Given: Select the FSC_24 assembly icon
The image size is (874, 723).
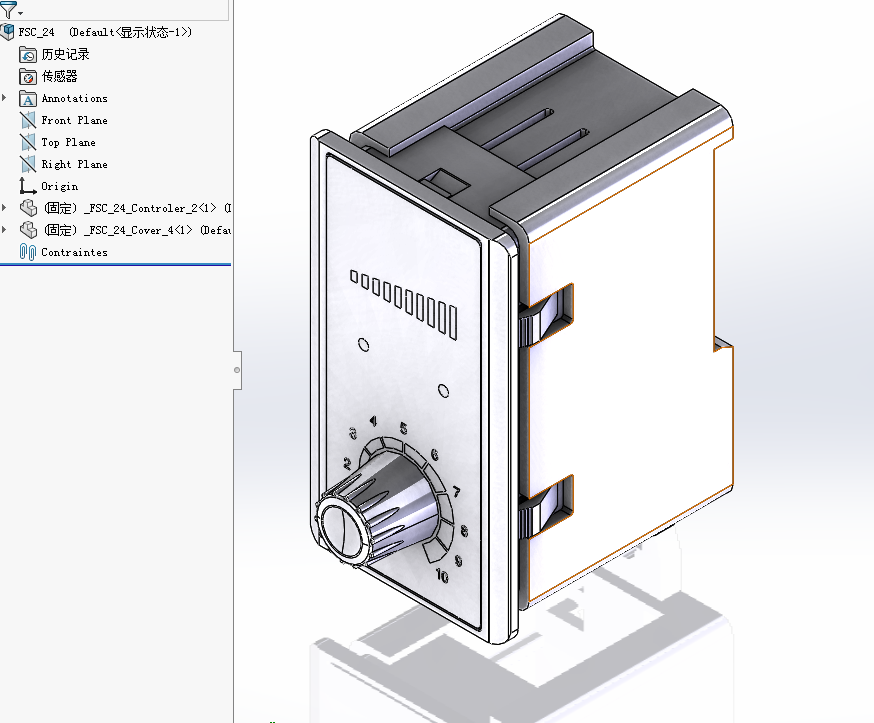Looking at the screenshot, I should [7, 32].
